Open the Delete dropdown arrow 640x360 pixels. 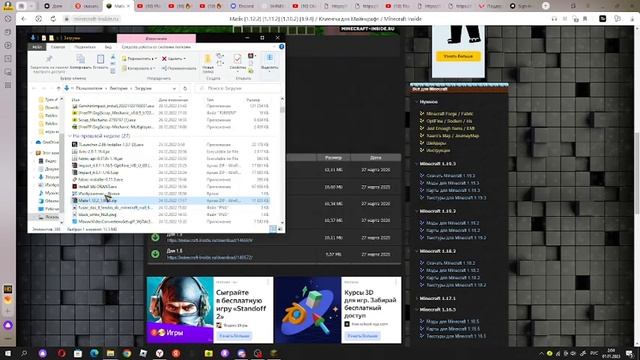click(x=184, y=59)
